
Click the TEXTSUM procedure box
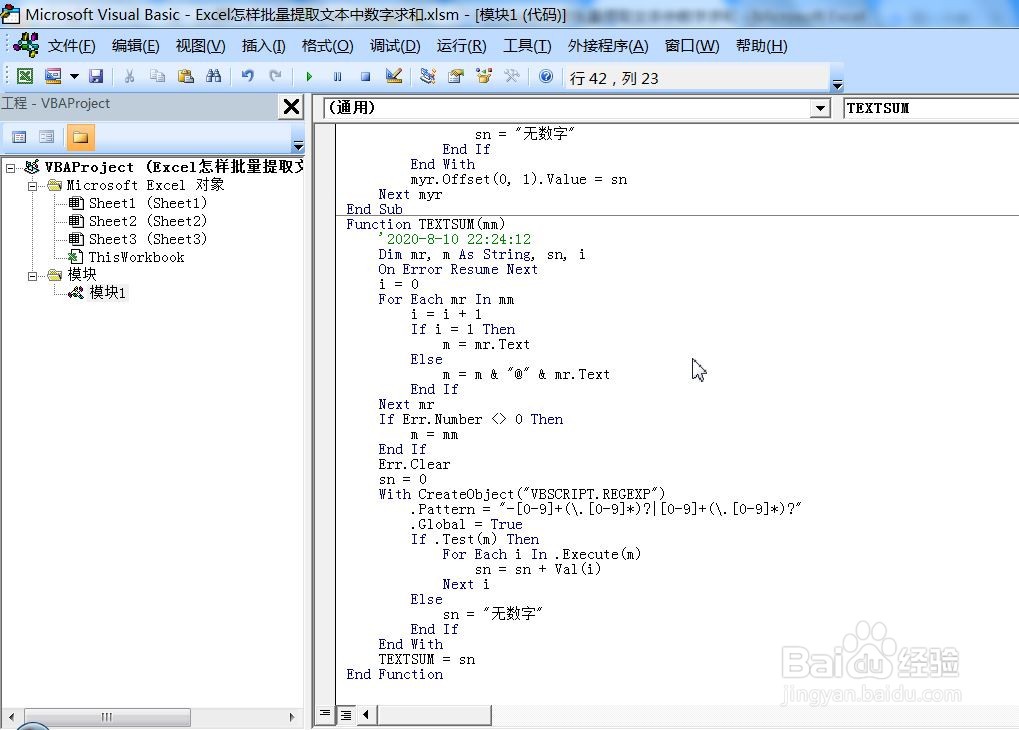931,109
